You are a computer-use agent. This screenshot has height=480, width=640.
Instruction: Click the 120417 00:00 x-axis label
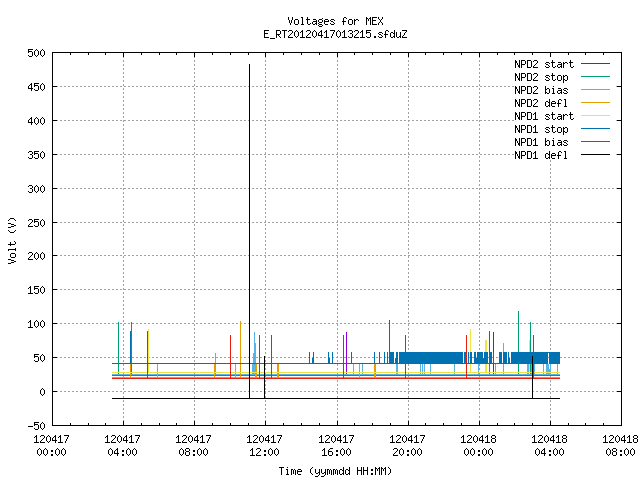pyautogui.click(x=51, y=446)
